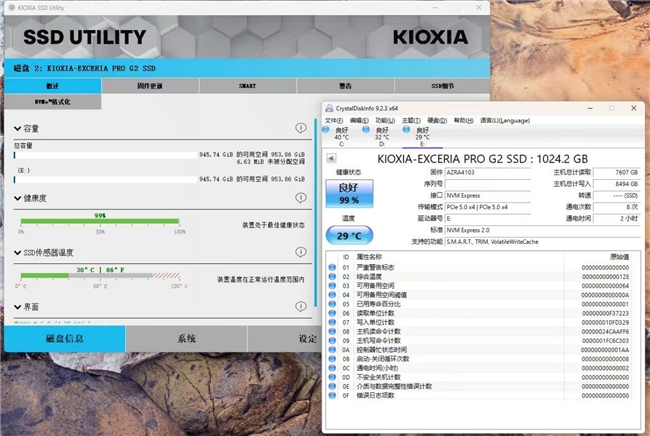Click the 通电时间 value 2 小时
Screen dimensions: 650x436
[617, 218]
